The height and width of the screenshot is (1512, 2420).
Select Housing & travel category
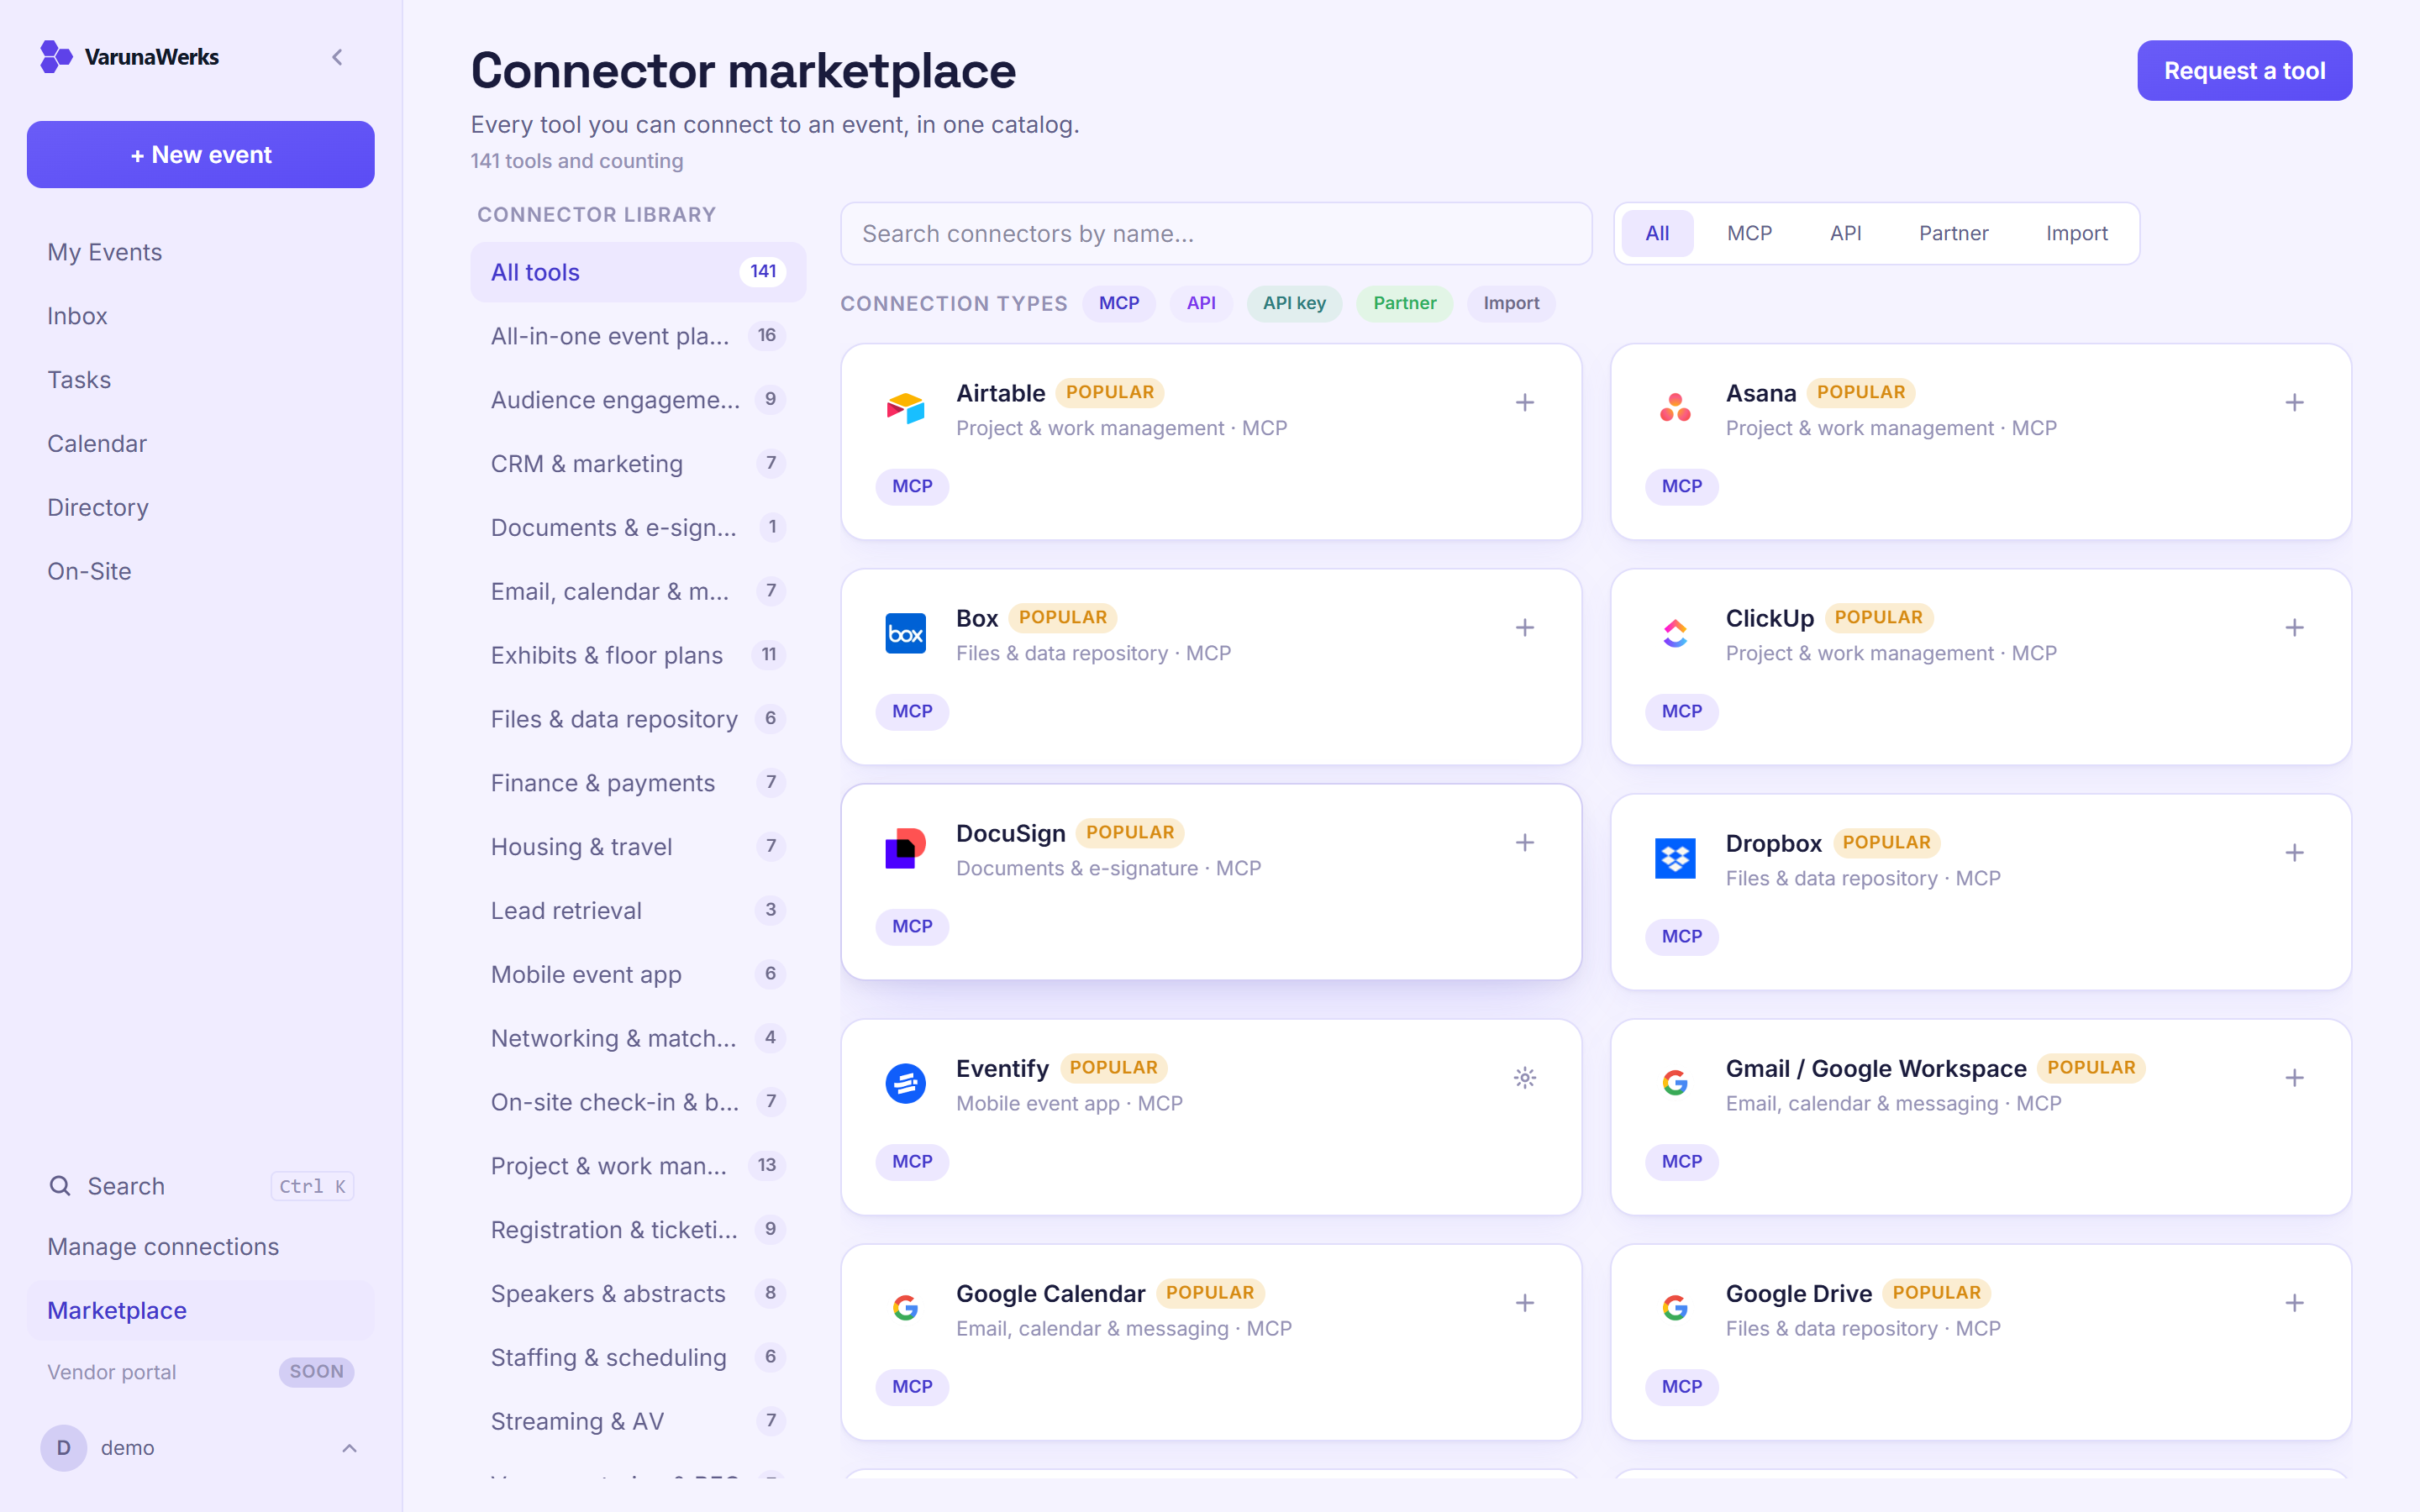638,847
